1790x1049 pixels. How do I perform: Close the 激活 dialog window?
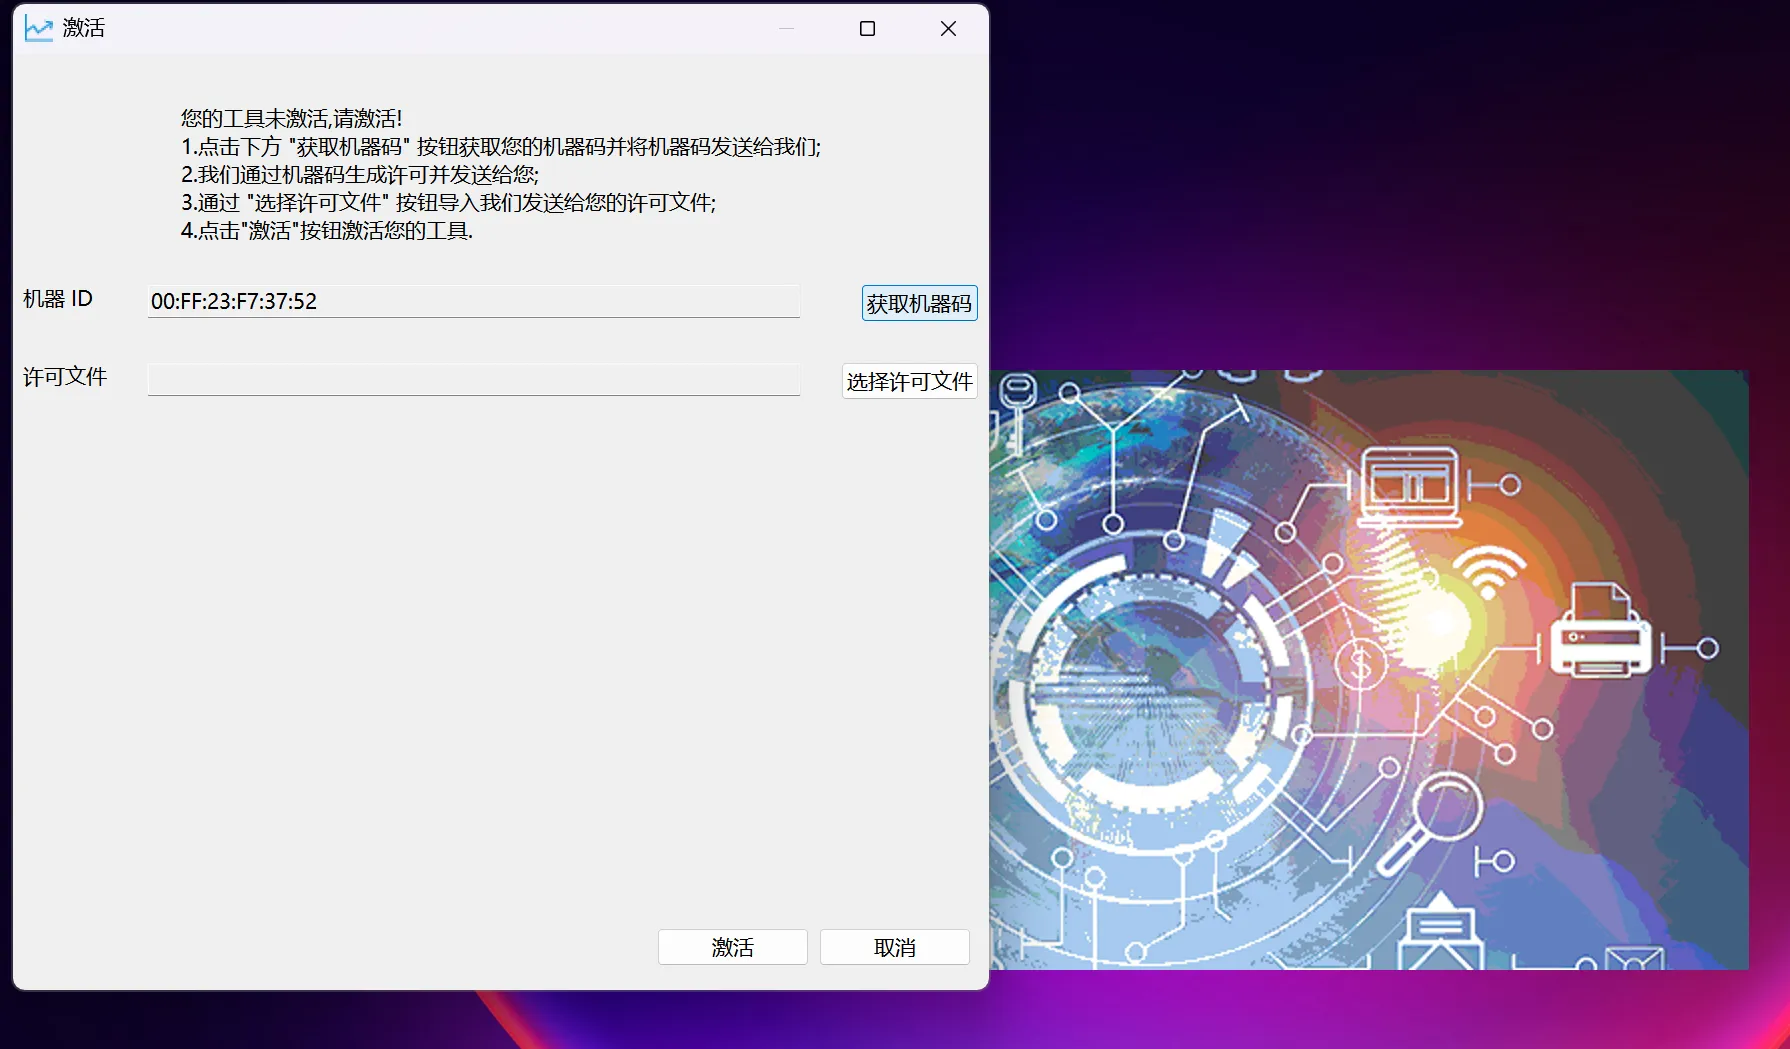(948, 29)
